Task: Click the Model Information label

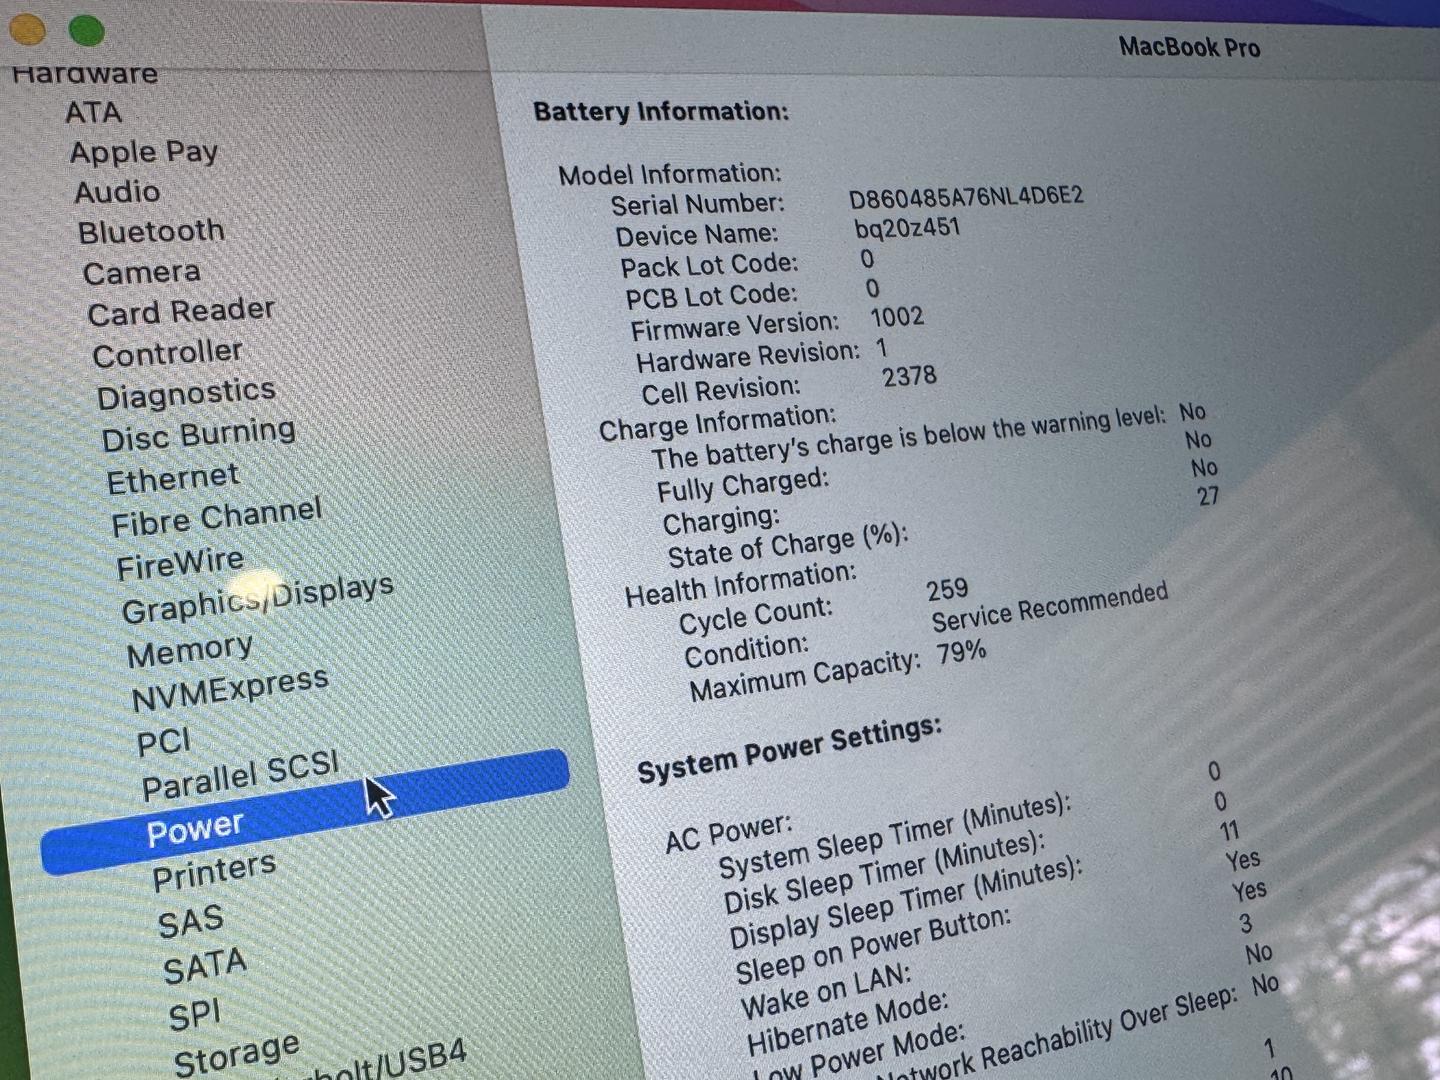Action: click(x=670, y=174)
